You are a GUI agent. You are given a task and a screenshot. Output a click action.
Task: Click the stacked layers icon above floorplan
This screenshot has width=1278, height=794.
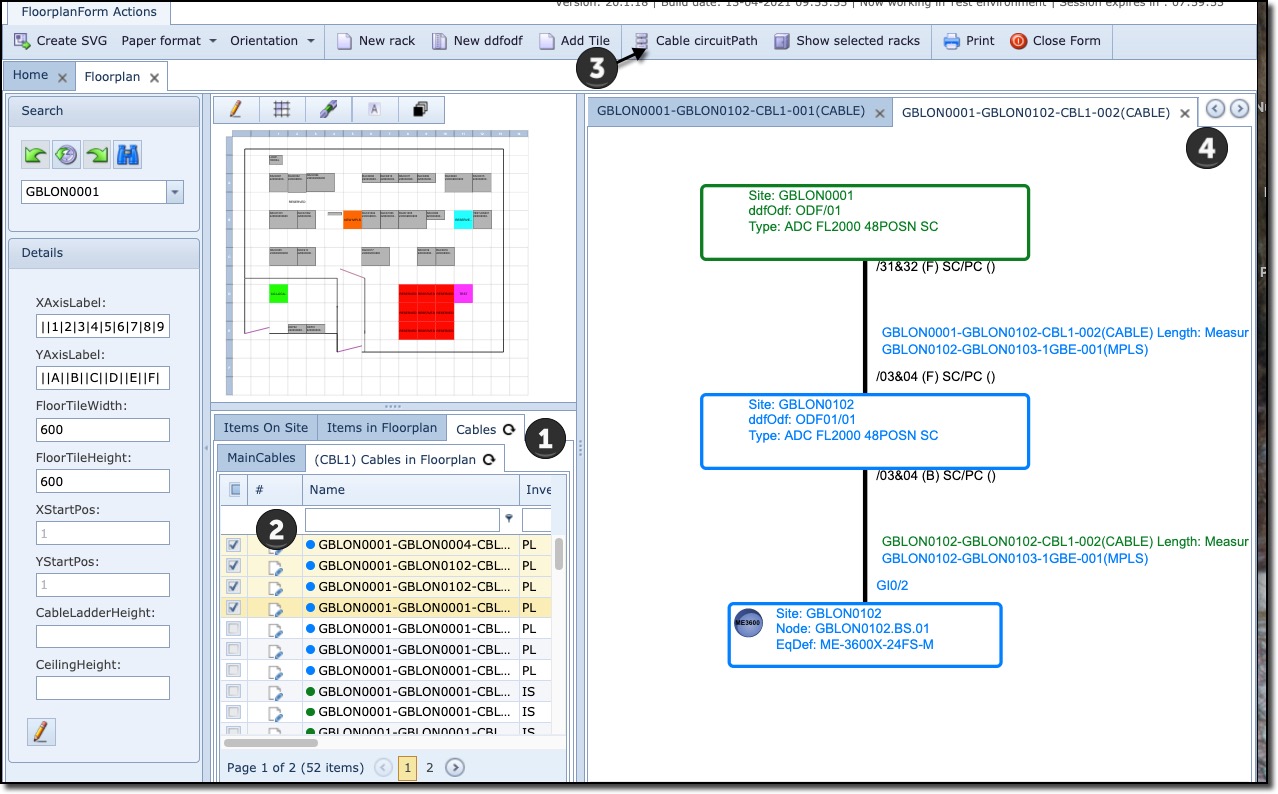[x=420, y=110]
